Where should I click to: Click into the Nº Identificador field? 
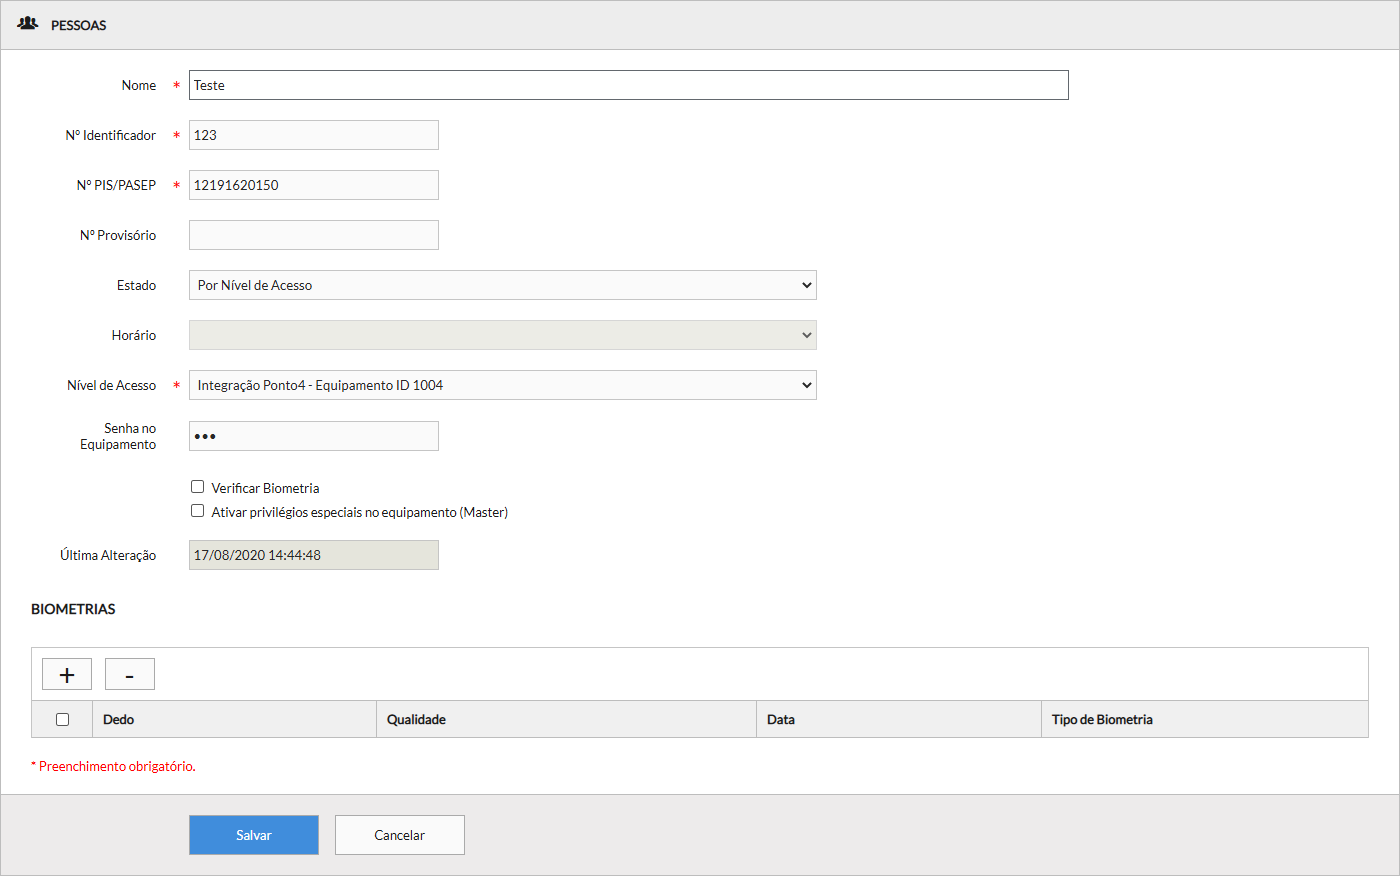[314, 135]
